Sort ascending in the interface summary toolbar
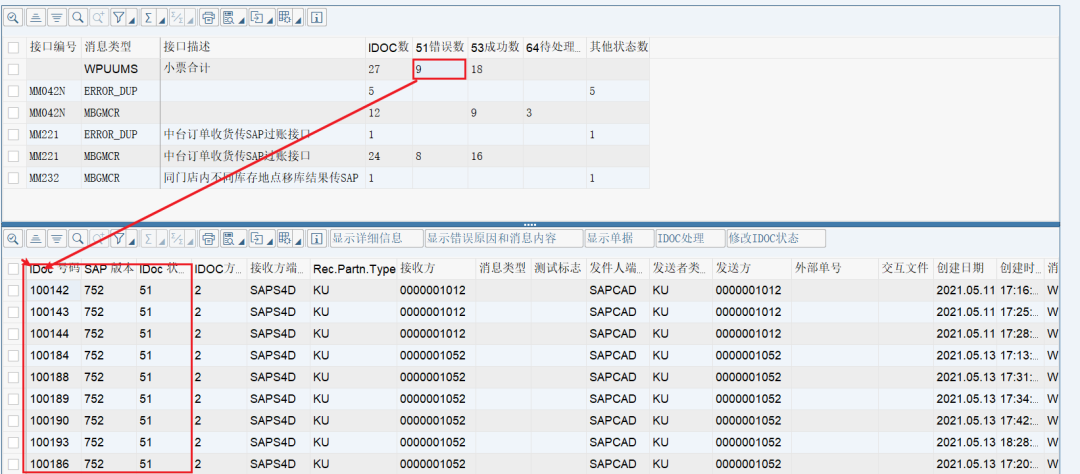The height and width of the screenshot is (474, 1080). click(36, 17)
